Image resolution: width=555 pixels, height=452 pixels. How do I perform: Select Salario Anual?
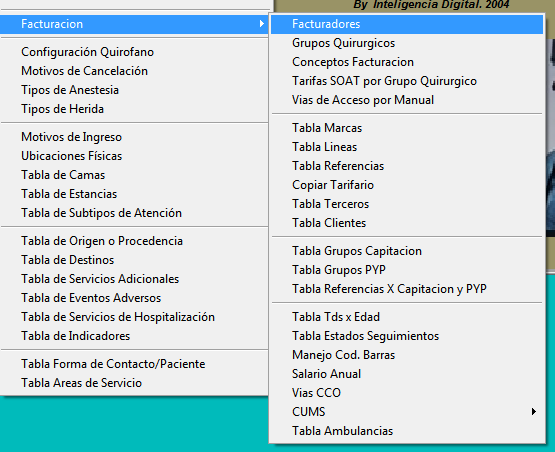coord(407,374)
